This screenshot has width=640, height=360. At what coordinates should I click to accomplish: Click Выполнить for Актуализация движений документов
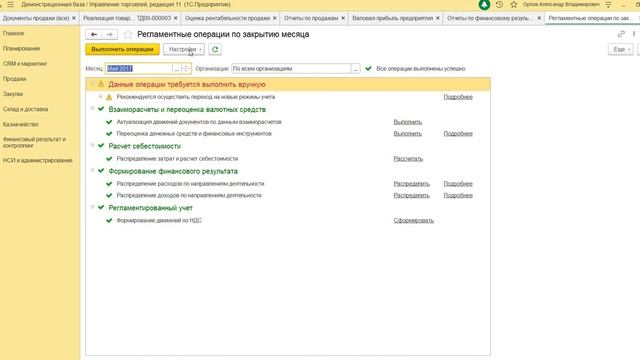click(407, 122)
